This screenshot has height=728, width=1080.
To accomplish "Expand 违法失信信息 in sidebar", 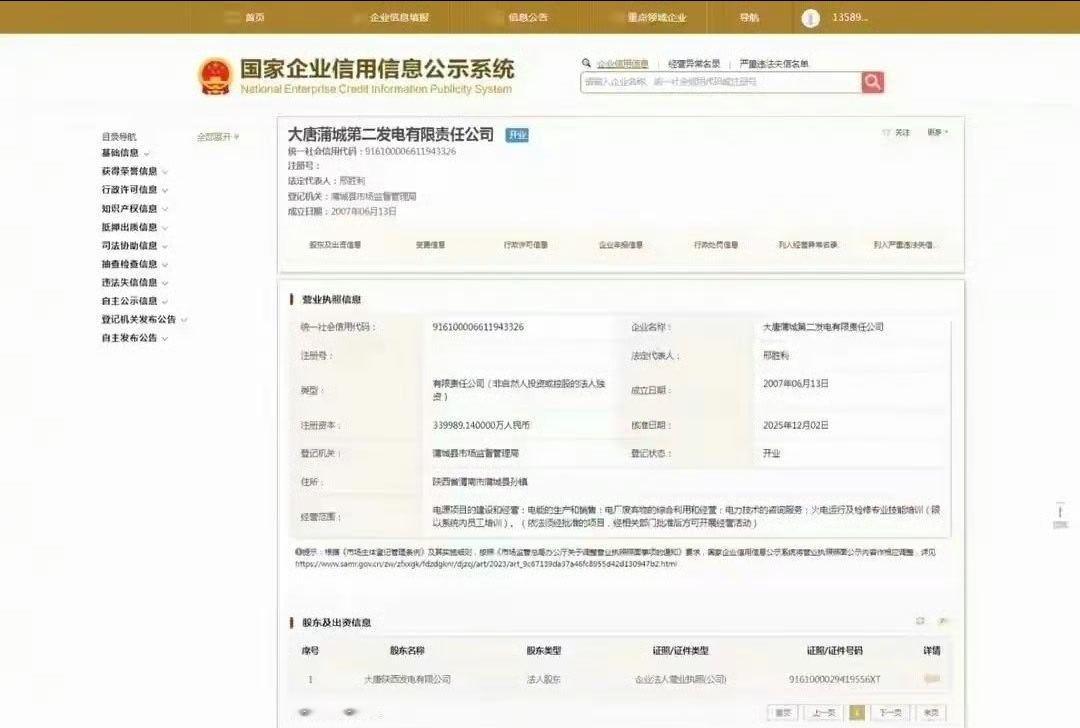I will pos(134,282).
